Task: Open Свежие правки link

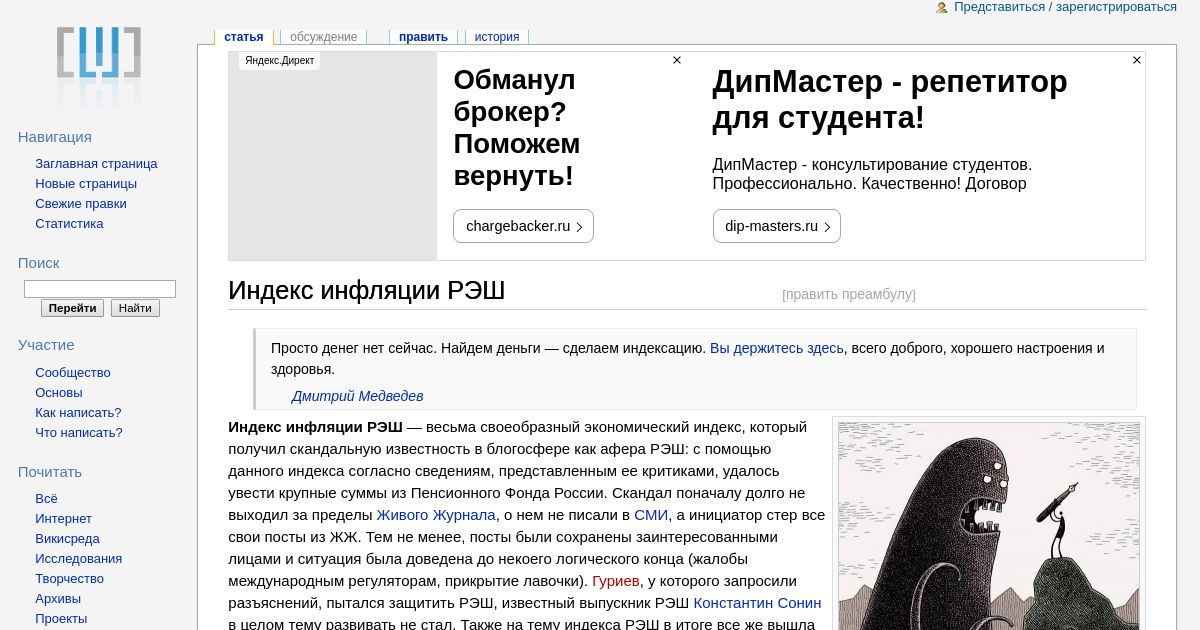Action: point(81,203)
